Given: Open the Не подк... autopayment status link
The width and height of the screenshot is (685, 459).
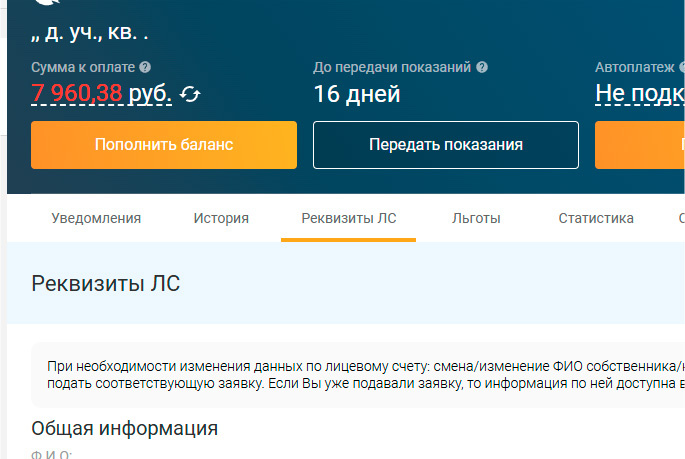Looking at the screenshot, I should coord(640,93).
